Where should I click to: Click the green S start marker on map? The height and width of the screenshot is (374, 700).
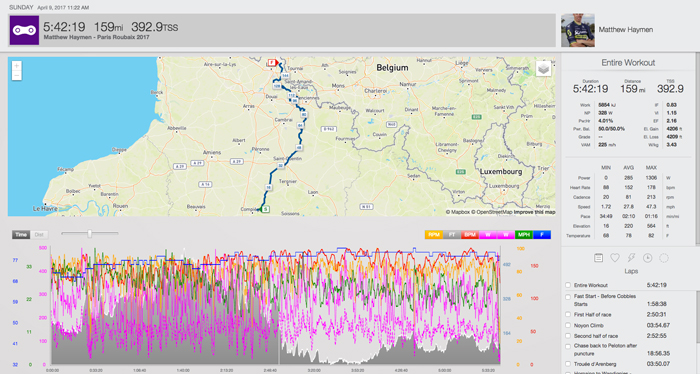(266, 209)
